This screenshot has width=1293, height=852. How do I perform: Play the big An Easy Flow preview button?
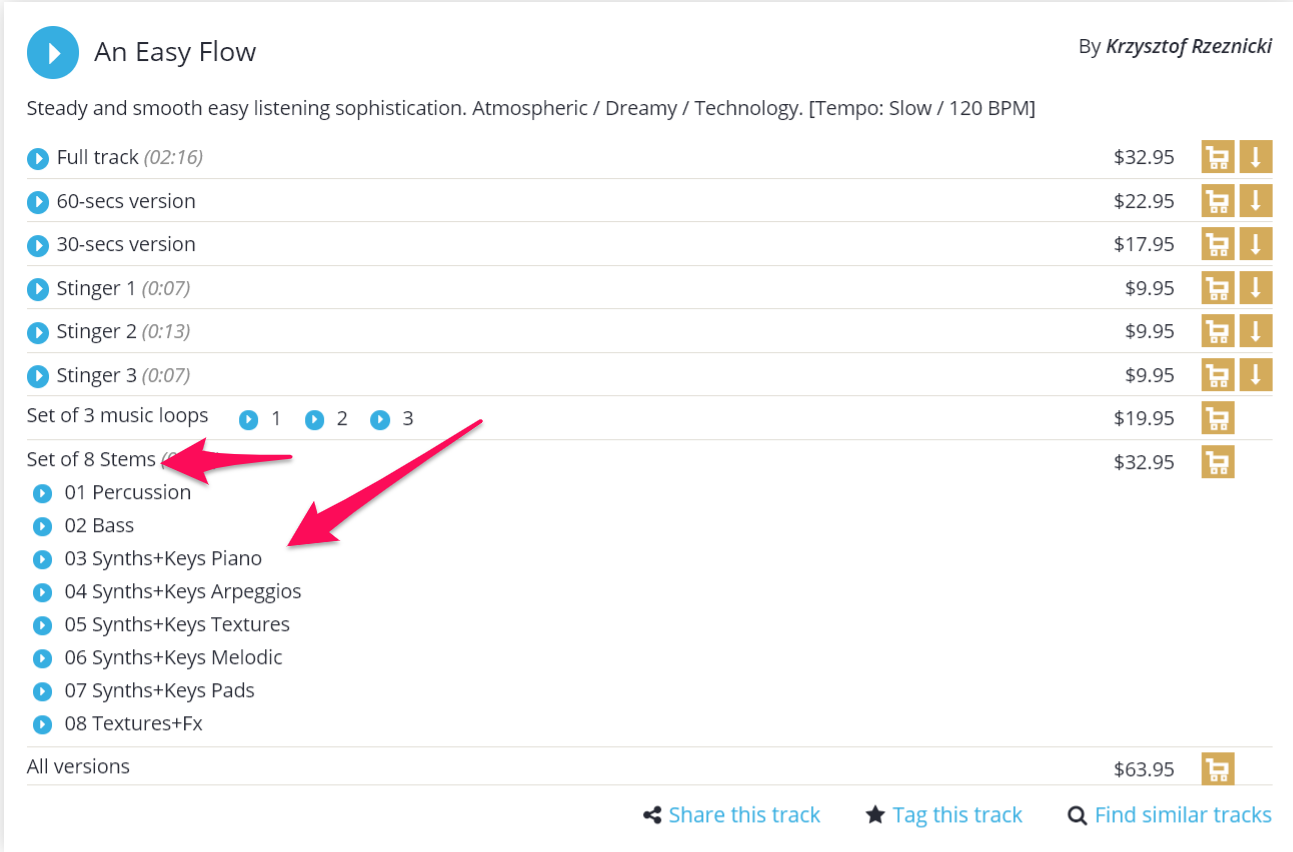pos(51,52)
